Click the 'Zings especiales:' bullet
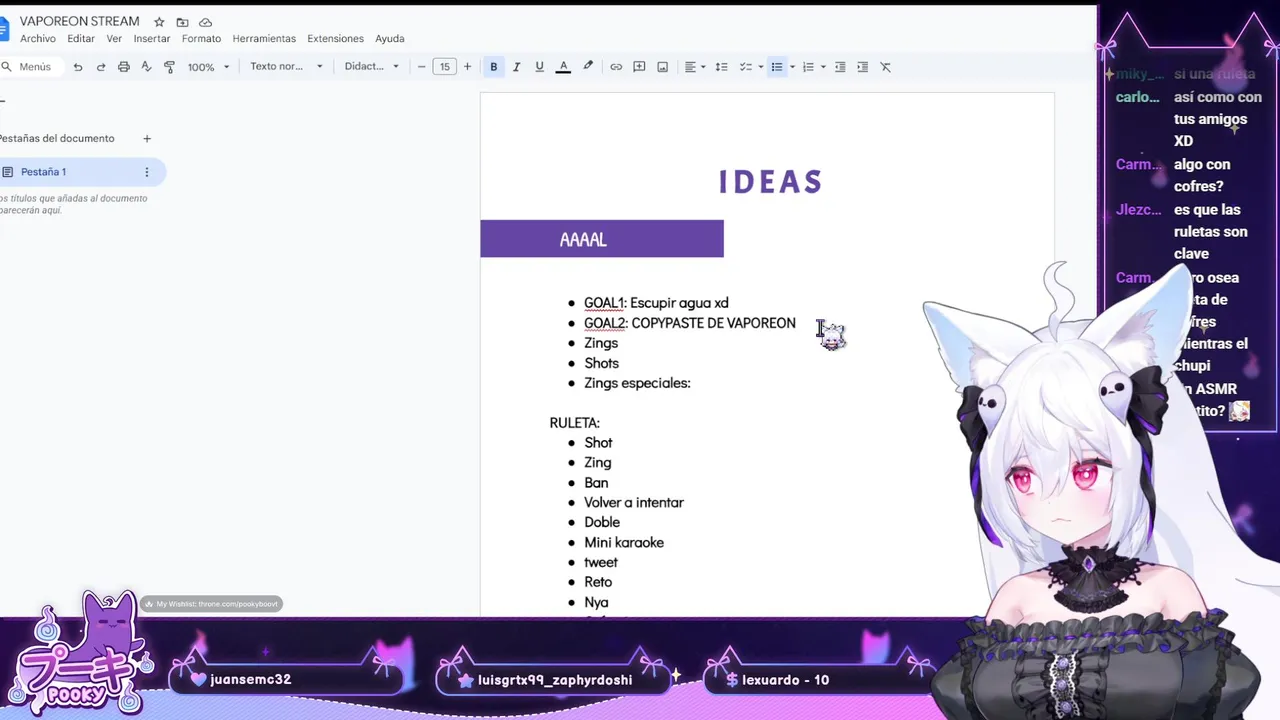Screen dimensions: 1280x720 point(637,383)
